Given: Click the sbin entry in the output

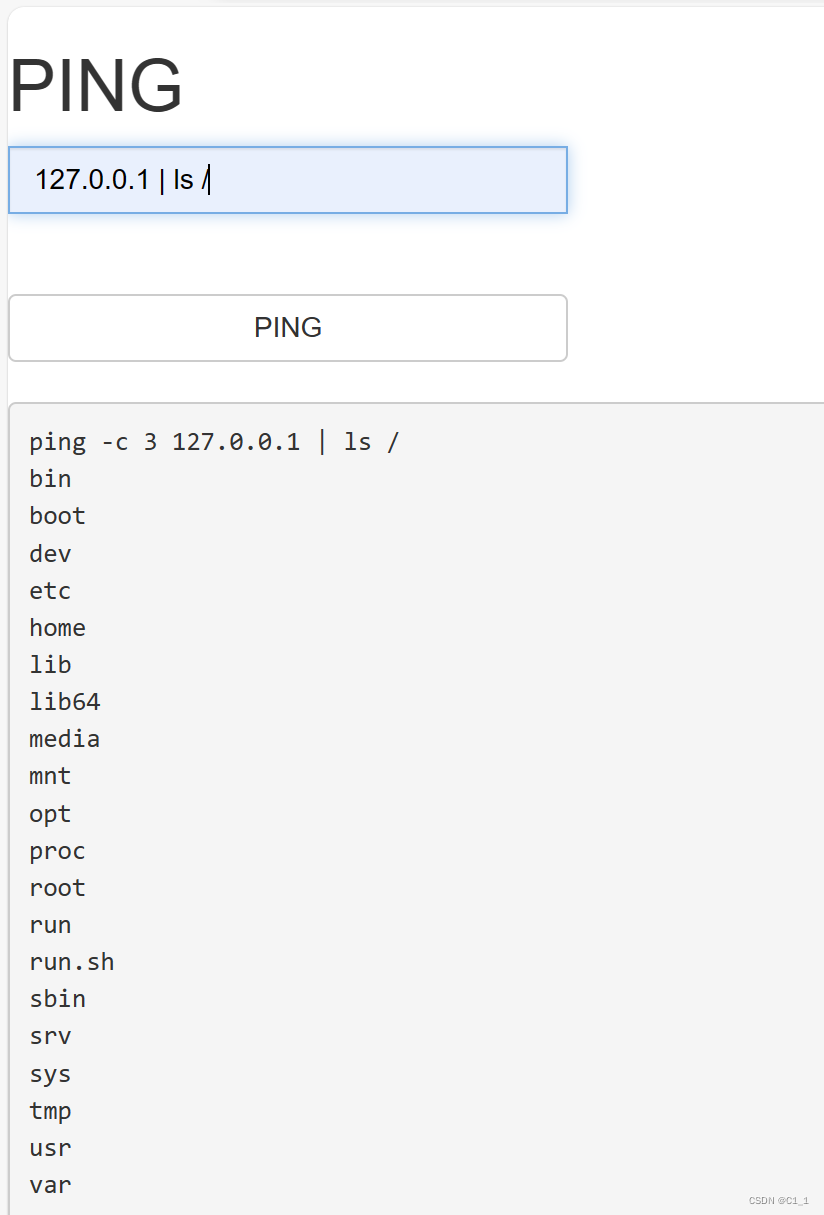Looking at the screenshot, I should [x=56, y=998].
